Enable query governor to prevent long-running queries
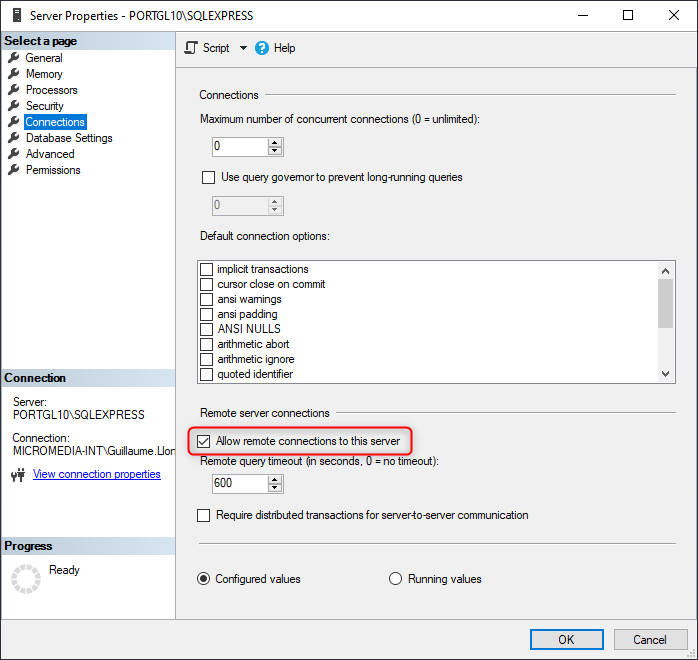Viewport: 698px width, 660px height. [209, 178]
